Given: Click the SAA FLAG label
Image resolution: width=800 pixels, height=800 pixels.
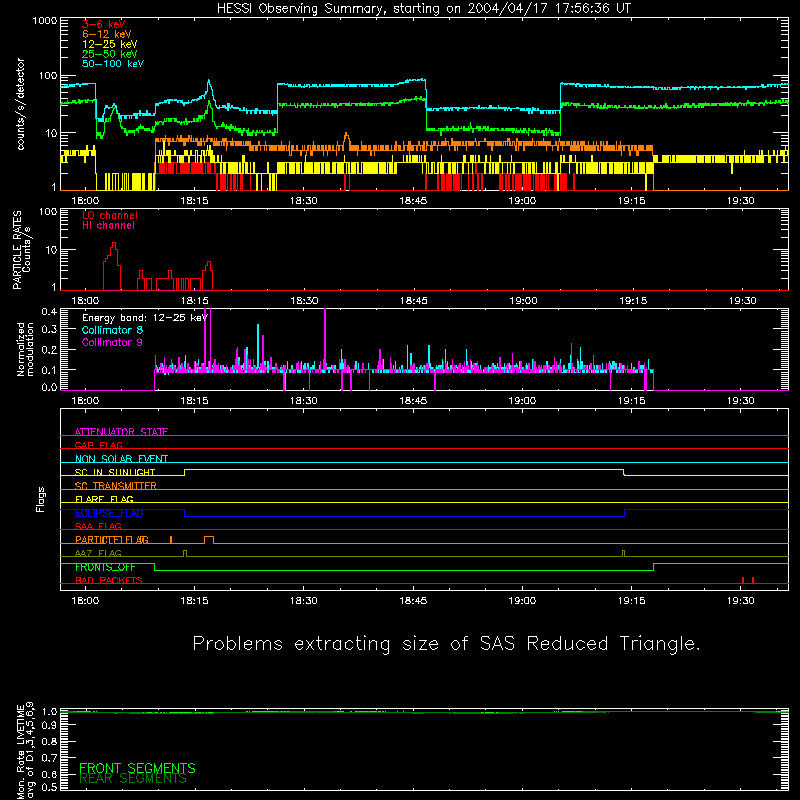Looking at the screenshot, I should point(98,526).
